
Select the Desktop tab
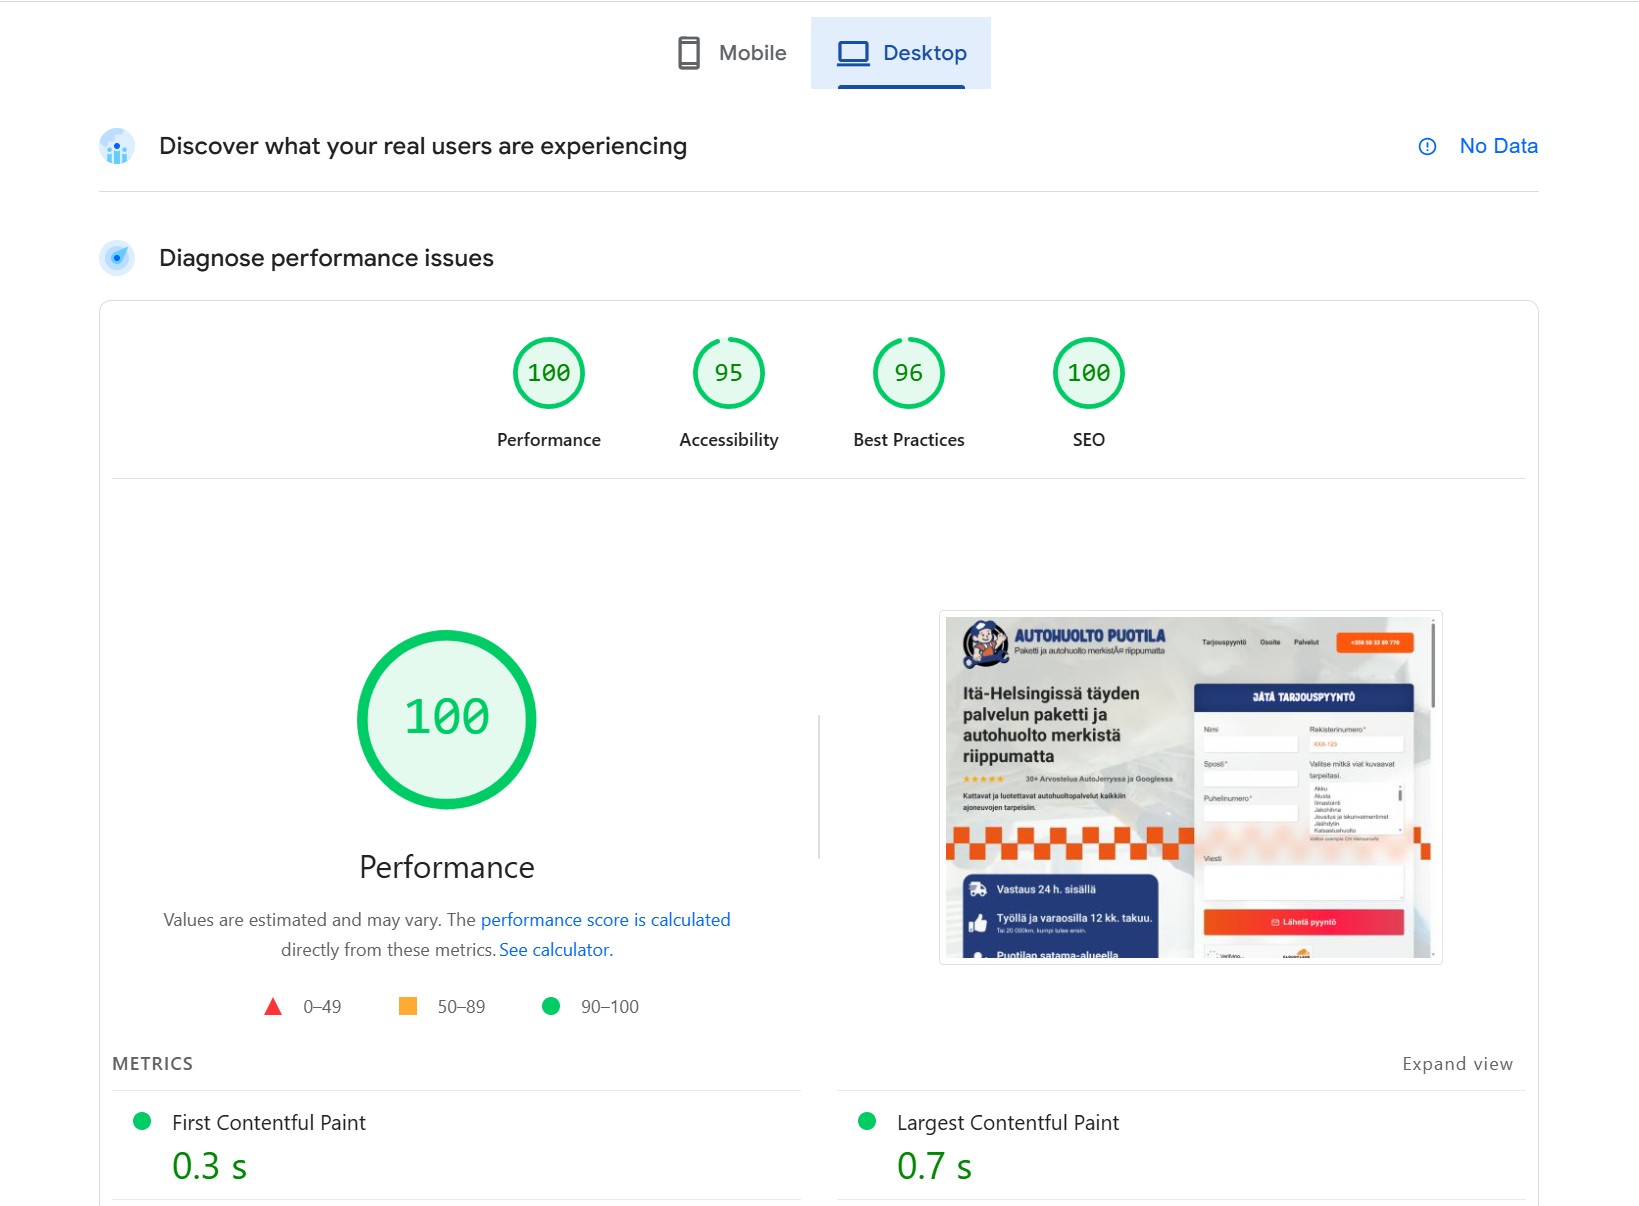pyautogui.click(x=901, y=53)
